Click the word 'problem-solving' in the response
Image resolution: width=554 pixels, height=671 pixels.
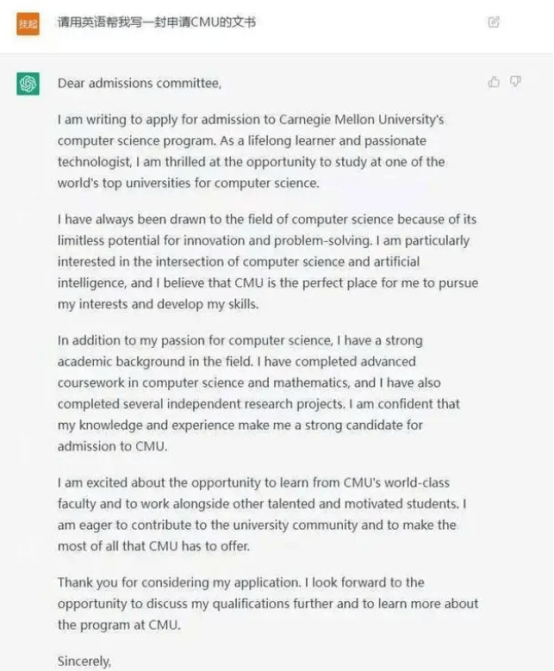click(322, 240)
